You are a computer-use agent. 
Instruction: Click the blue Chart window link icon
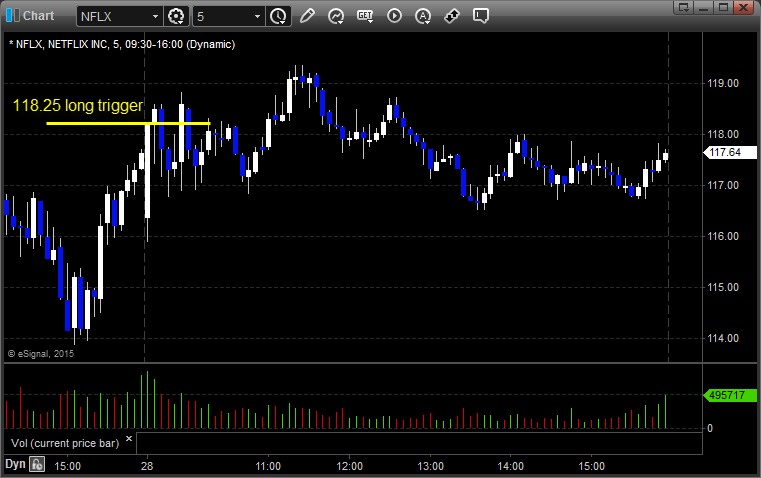click(13, 16)
